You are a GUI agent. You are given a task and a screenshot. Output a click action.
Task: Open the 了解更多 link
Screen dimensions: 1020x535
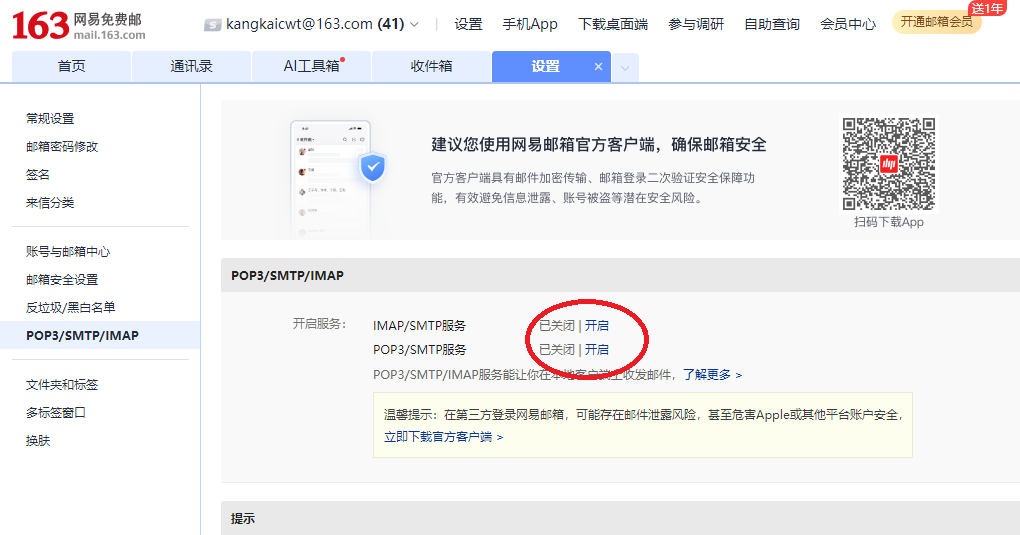coord(712,374)
